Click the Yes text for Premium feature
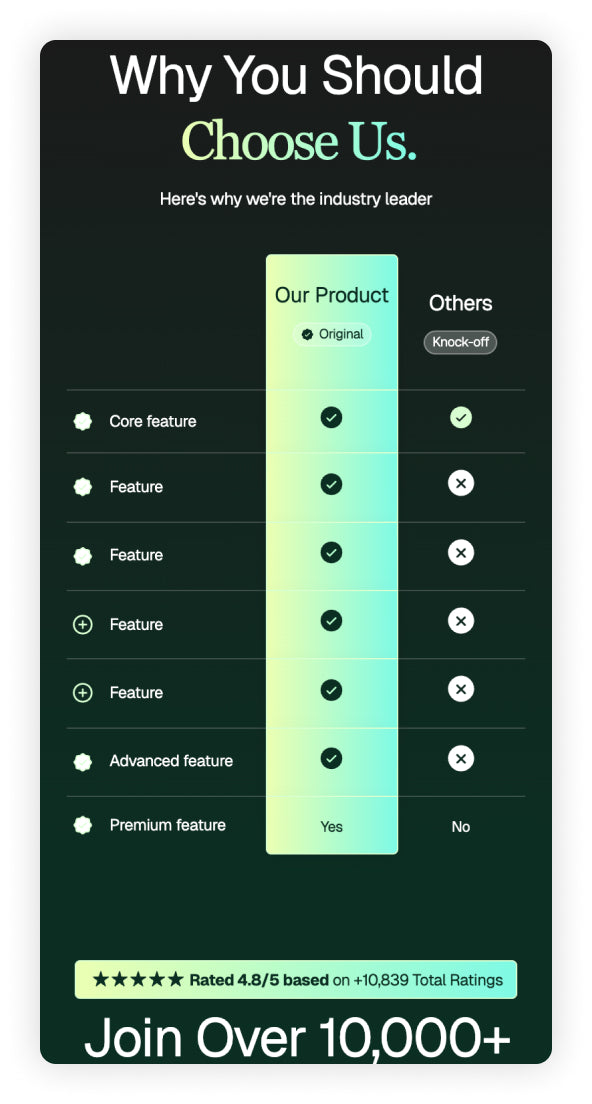The image size is (592, 1104). coord(332,827)
